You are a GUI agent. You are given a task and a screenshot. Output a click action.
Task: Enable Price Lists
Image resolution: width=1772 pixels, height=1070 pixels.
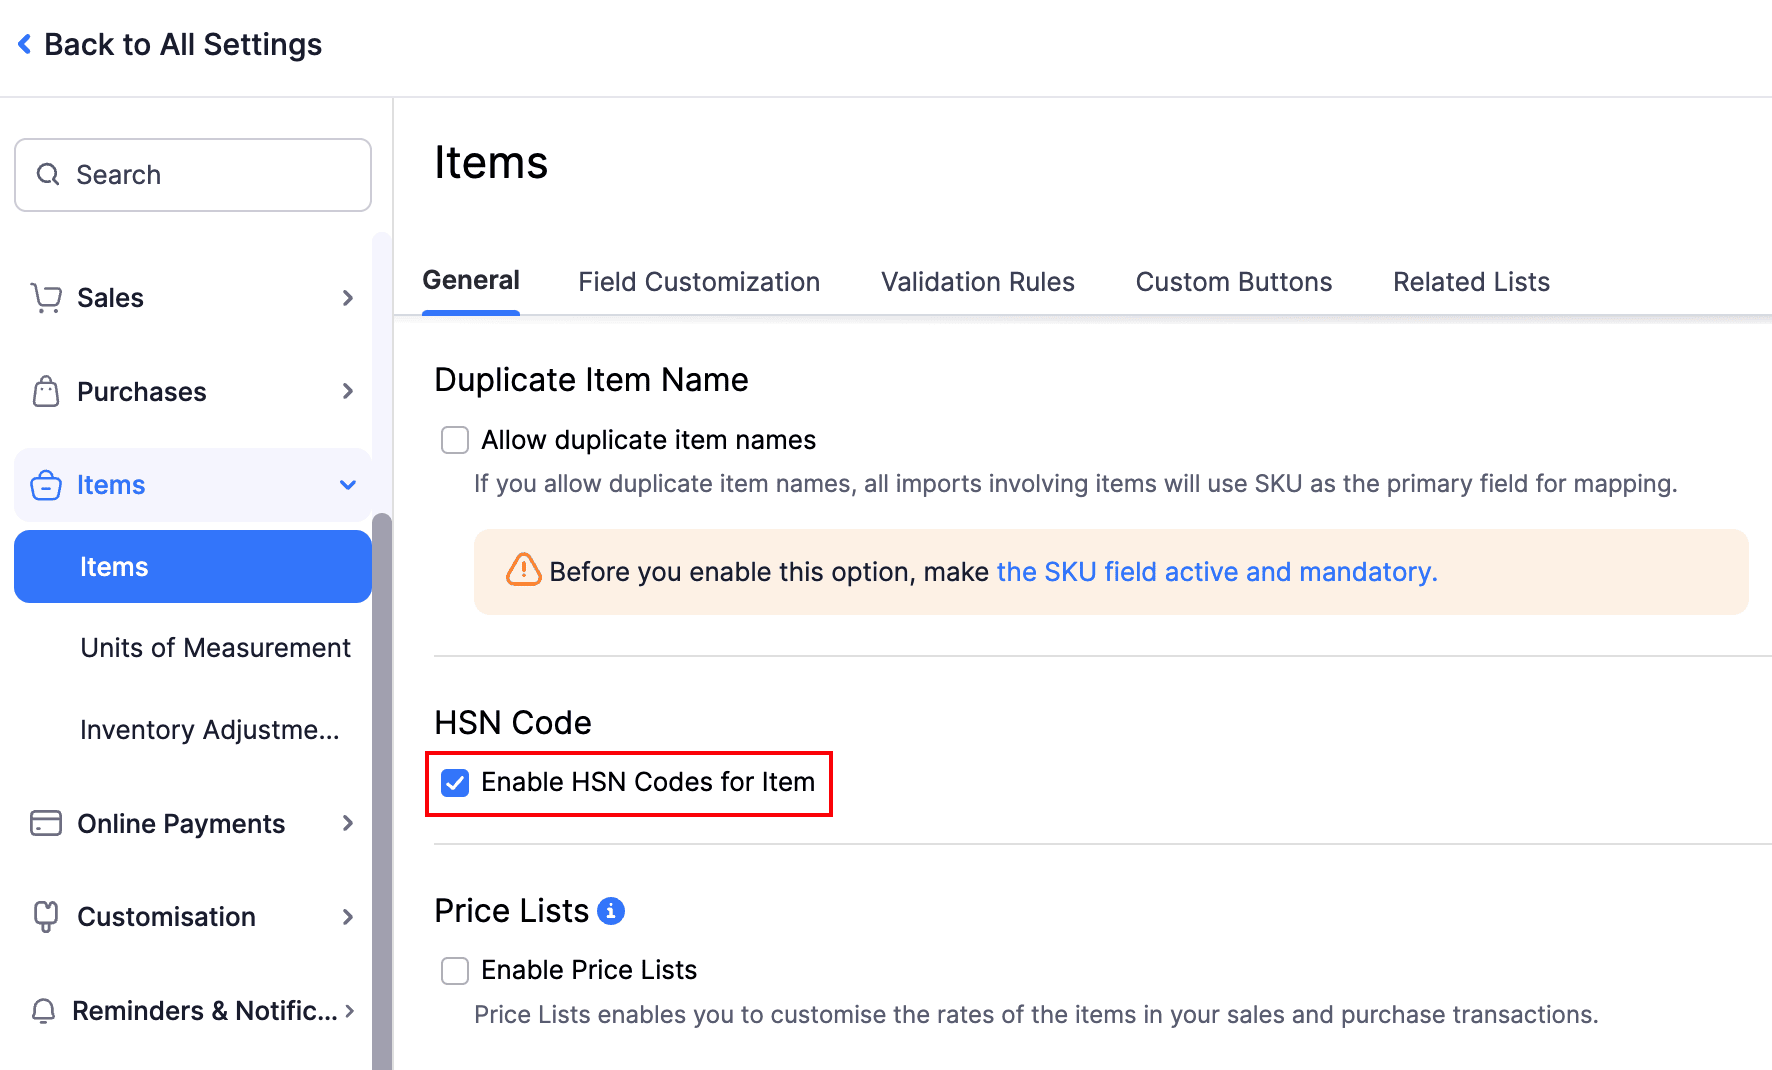(455, 969)
